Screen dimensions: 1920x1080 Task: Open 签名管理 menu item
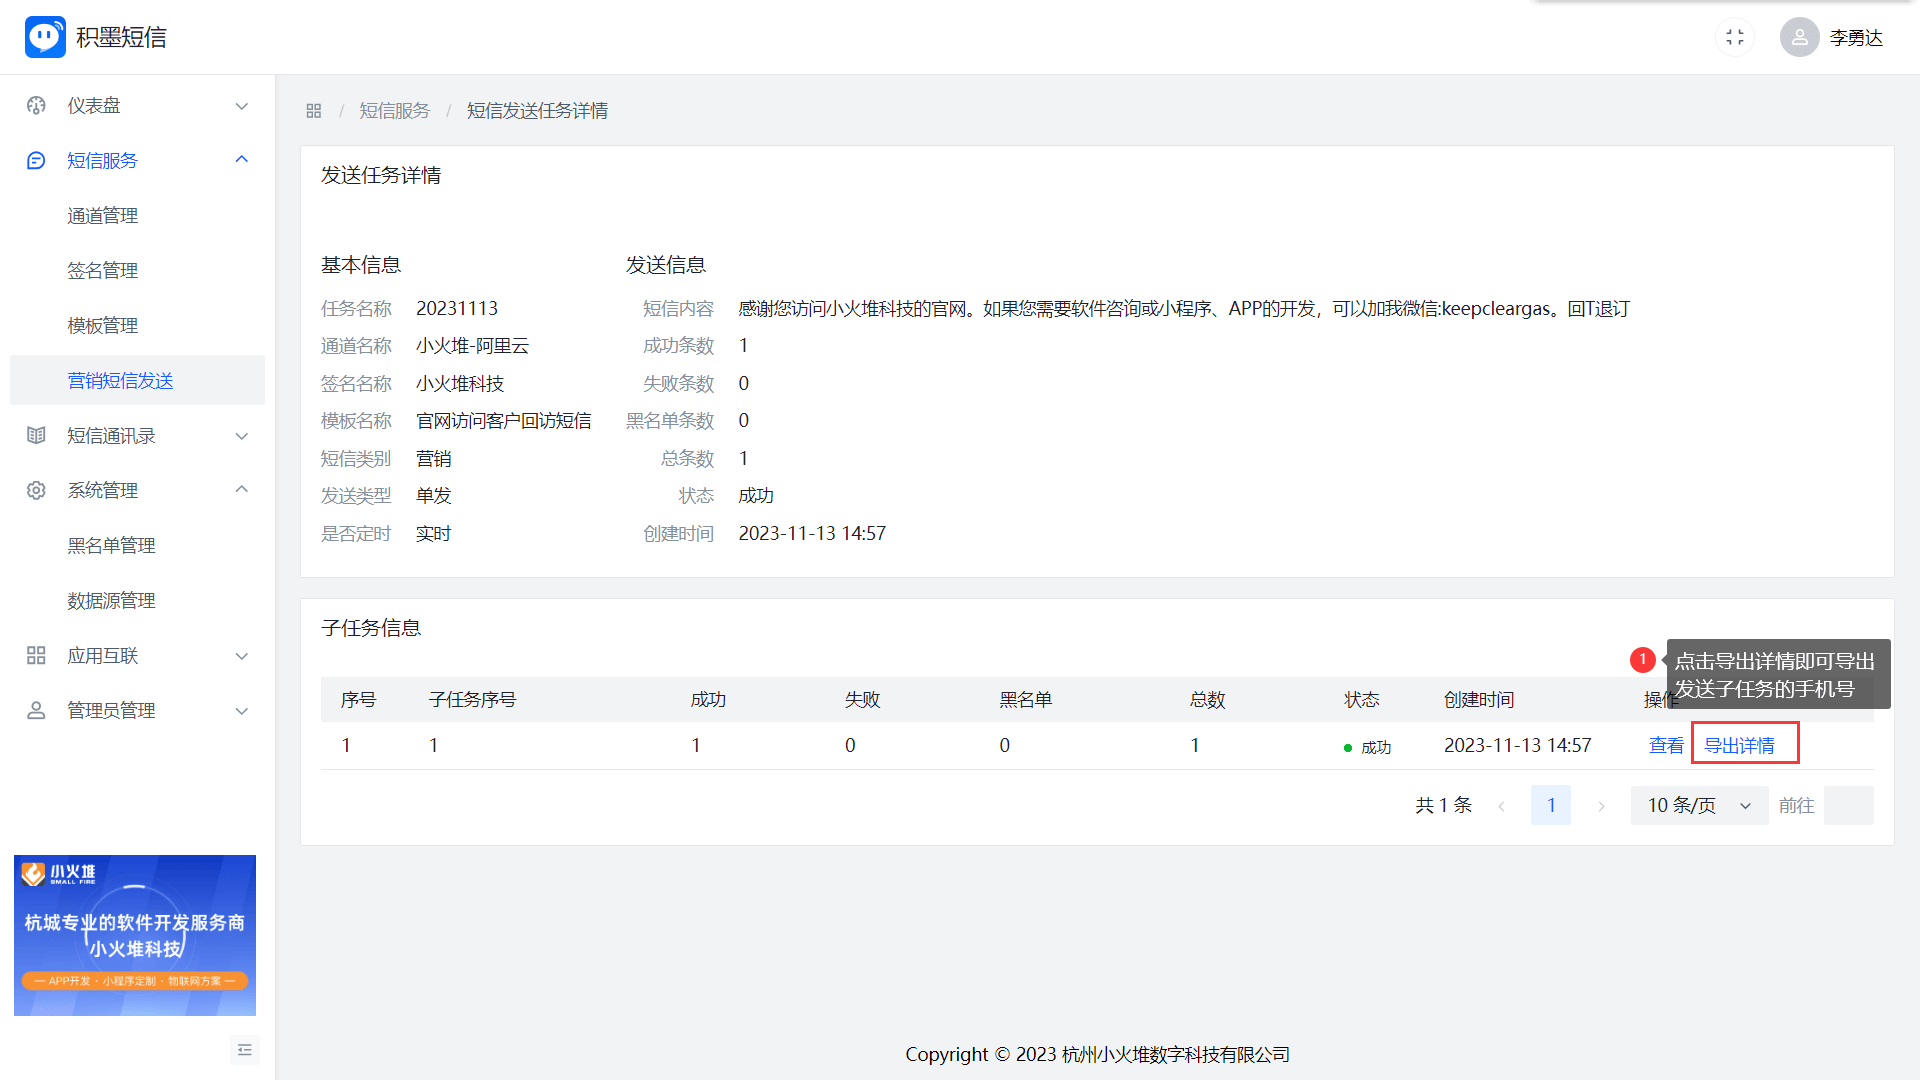(103, 271)
